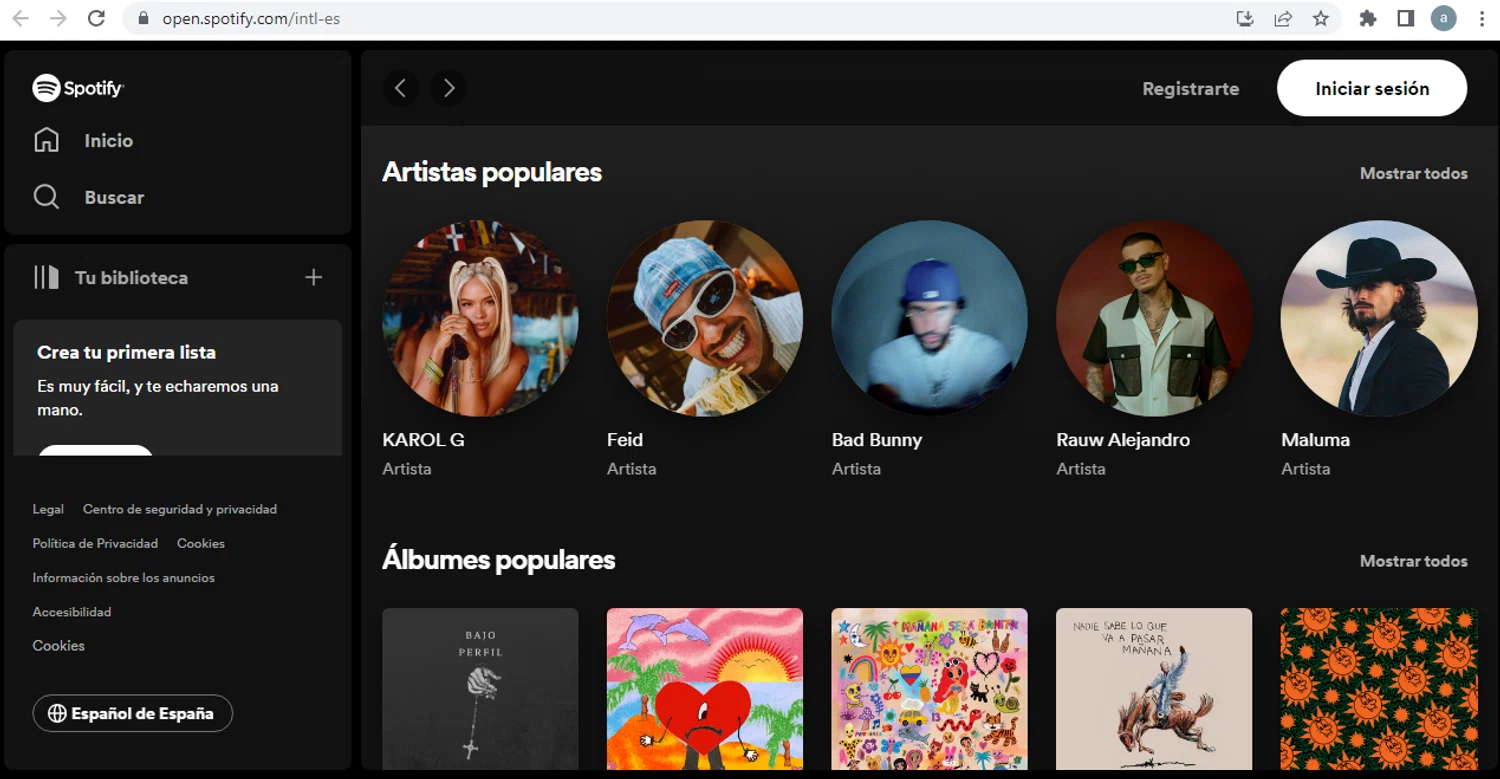The width and height of the screenshot is (1500, 779).
Task: Click Registrarte link
Action: coord(1190,88)
